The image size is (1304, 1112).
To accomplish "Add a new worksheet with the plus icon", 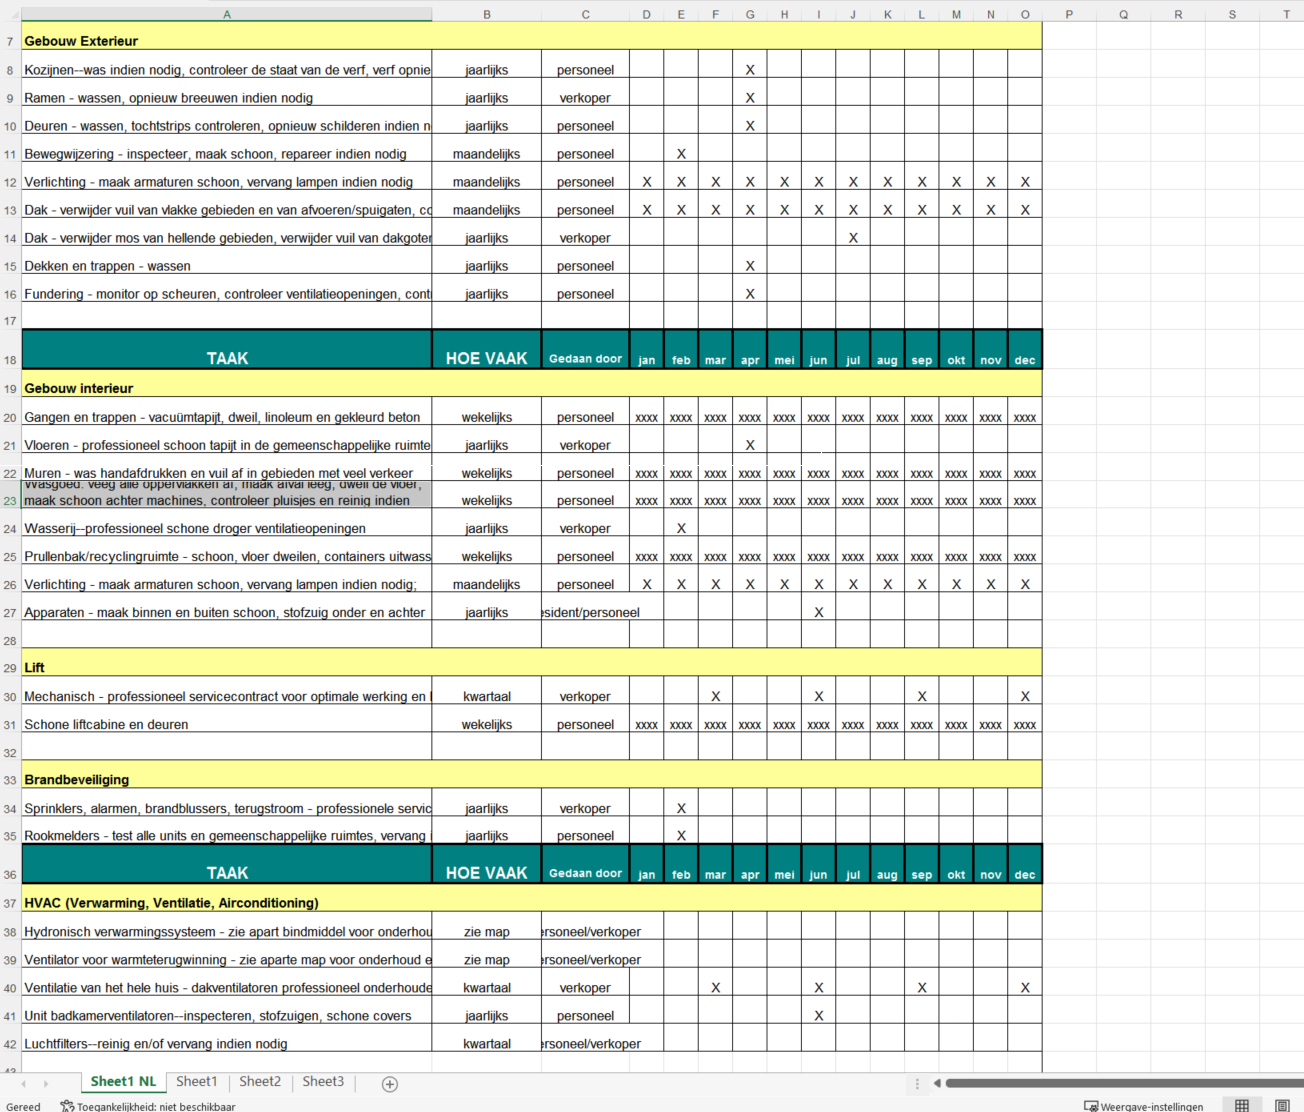I will (x=389, y=1083).
